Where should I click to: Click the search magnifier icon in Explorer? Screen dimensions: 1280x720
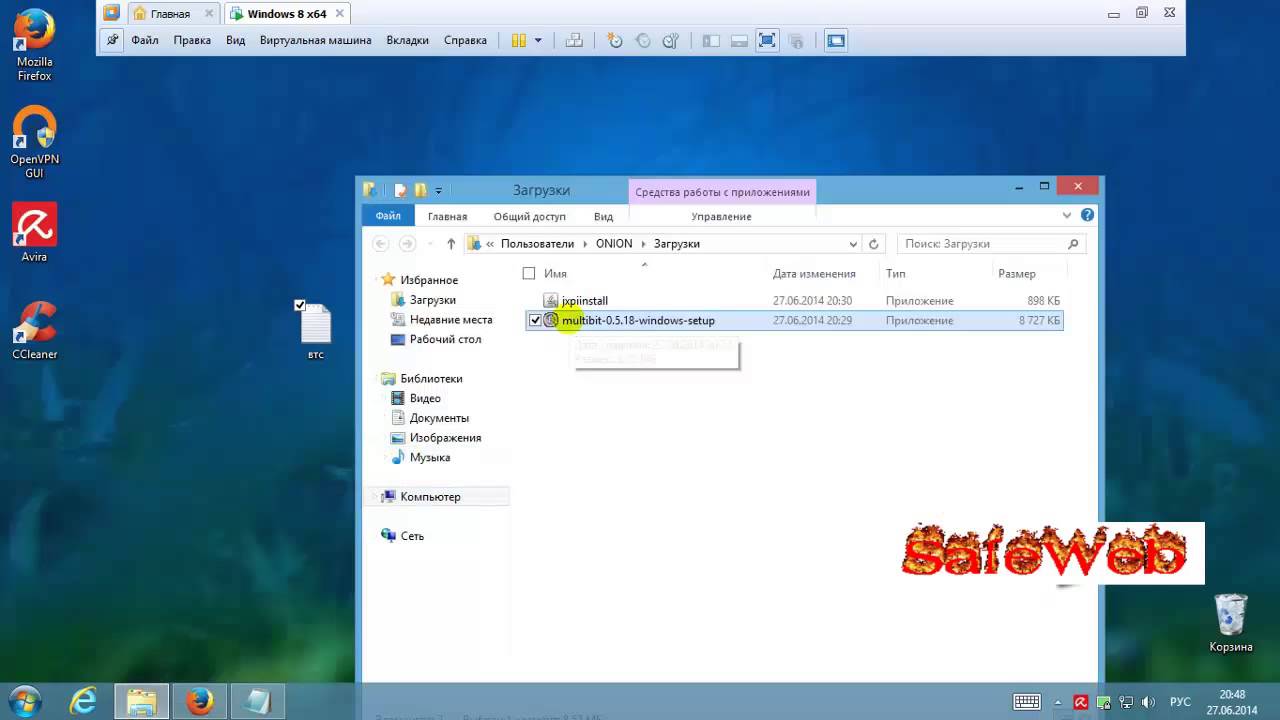(x=1073, y=244)
